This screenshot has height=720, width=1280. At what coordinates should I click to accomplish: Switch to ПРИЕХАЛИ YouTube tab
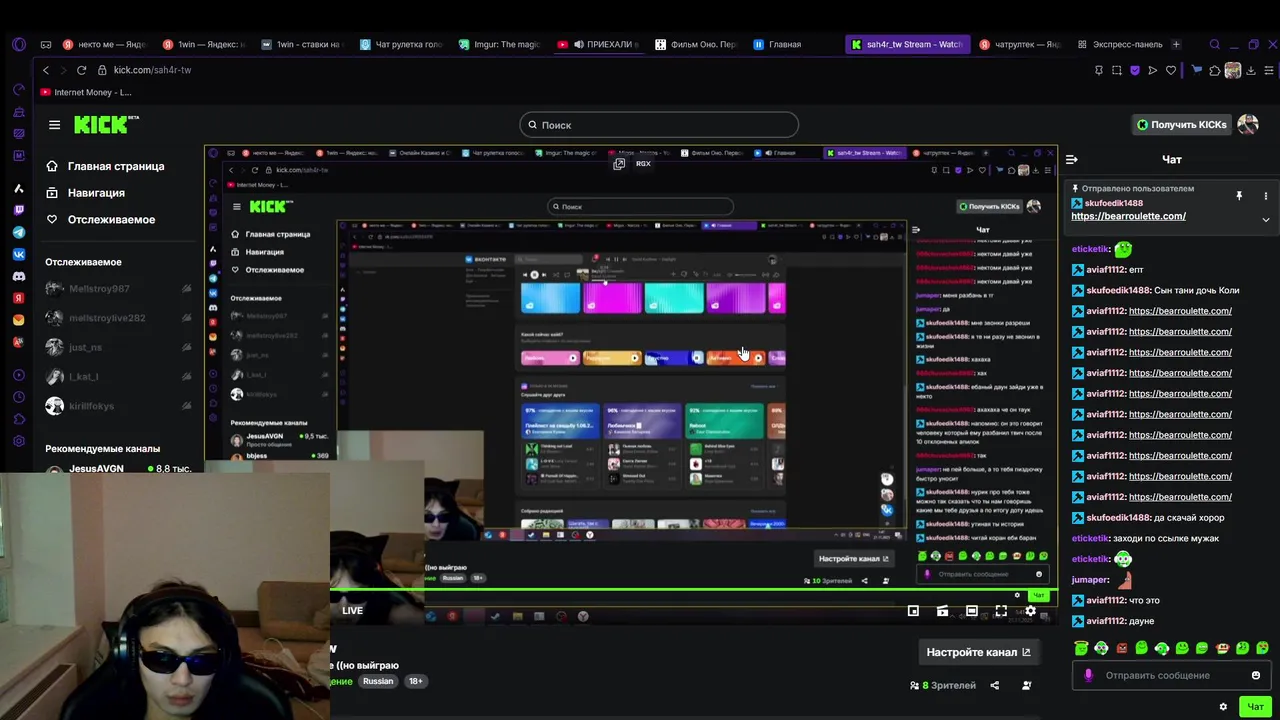coord(599,44)
